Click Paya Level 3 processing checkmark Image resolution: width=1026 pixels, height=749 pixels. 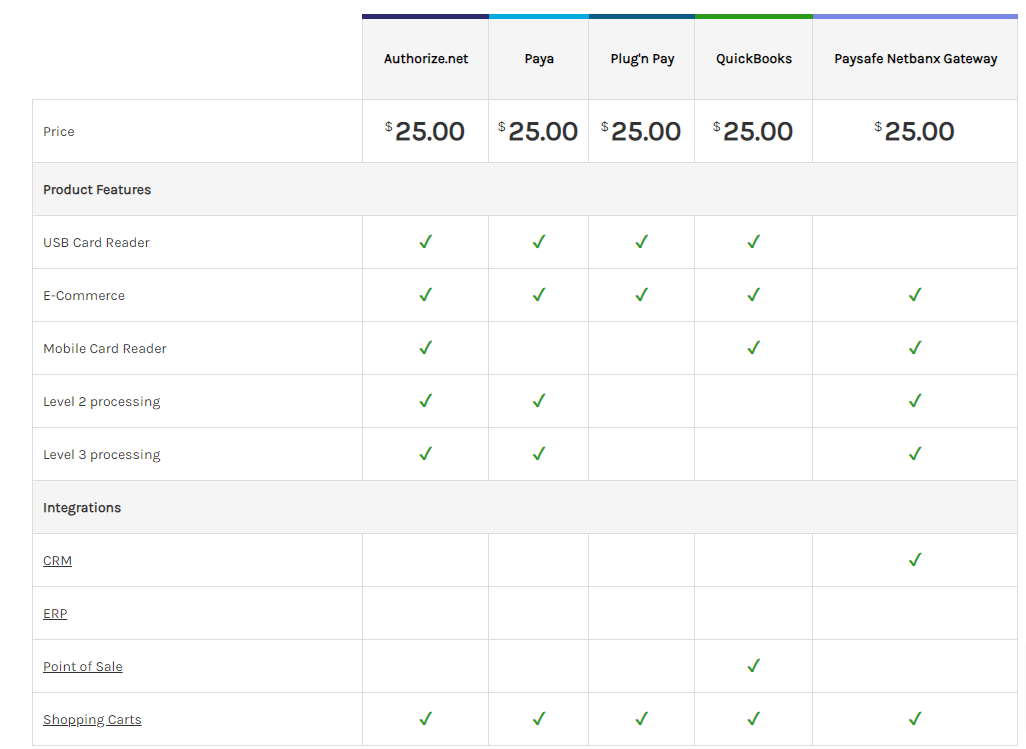(539, 454)
